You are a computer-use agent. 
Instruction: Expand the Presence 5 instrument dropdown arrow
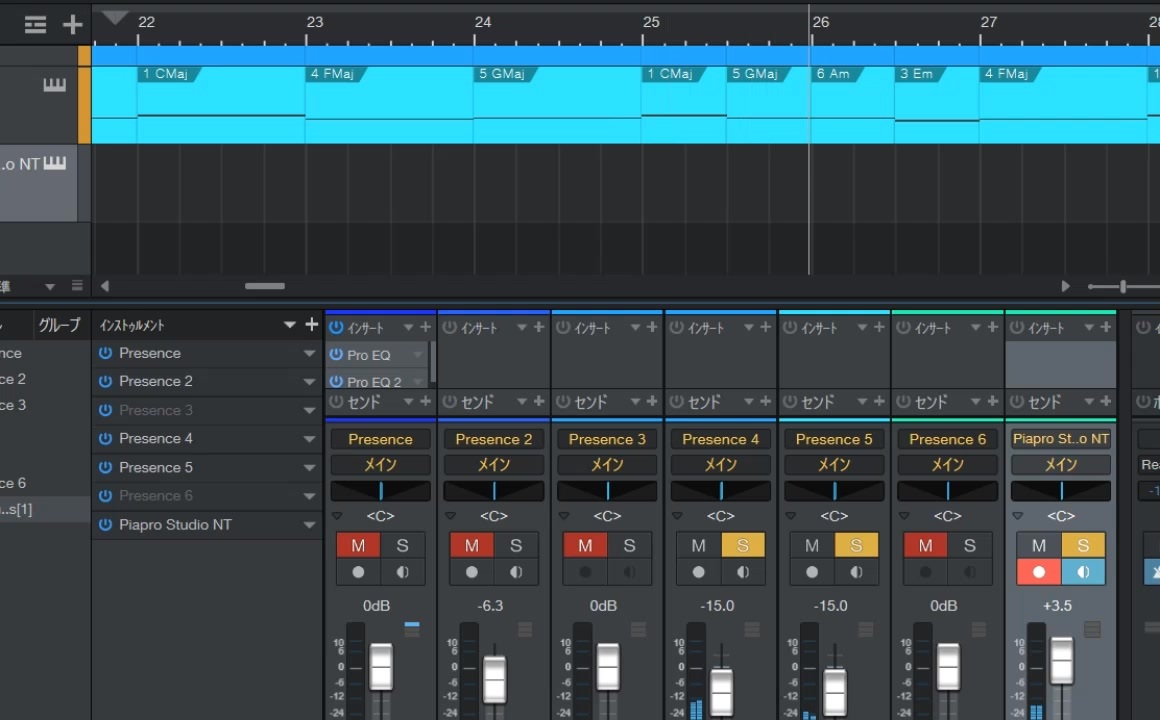coord(309,467)
